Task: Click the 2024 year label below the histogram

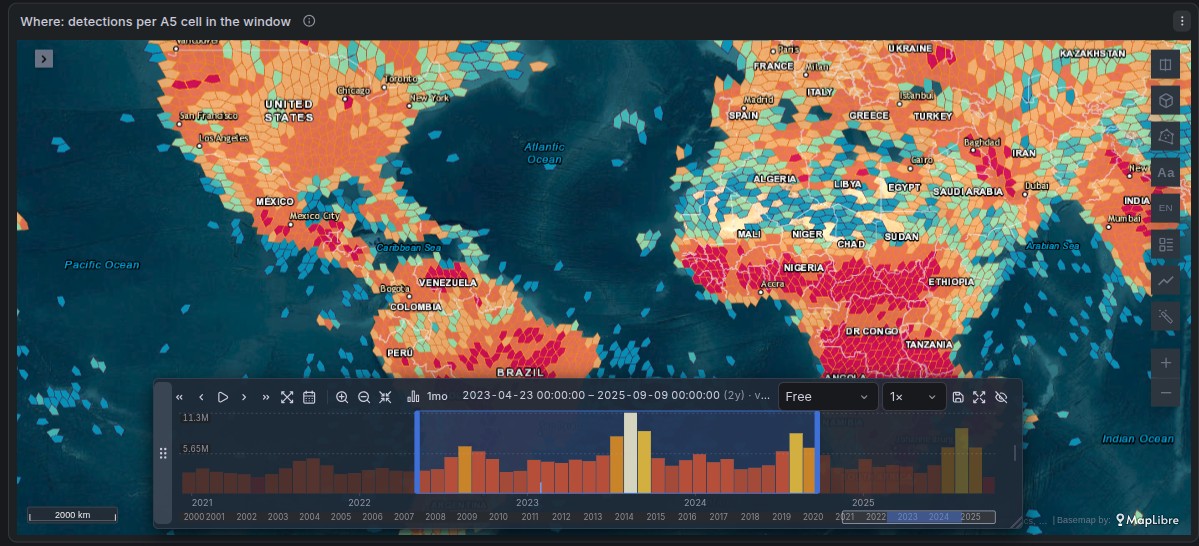Action: coord(695,503)
